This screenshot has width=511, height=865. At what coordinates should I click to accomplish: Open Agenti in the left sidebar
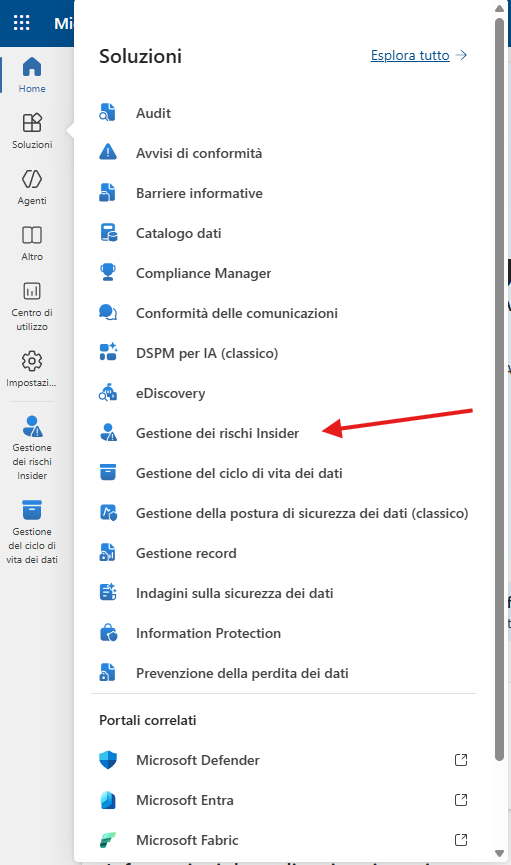pyautogui.click(x=32, y=187)
